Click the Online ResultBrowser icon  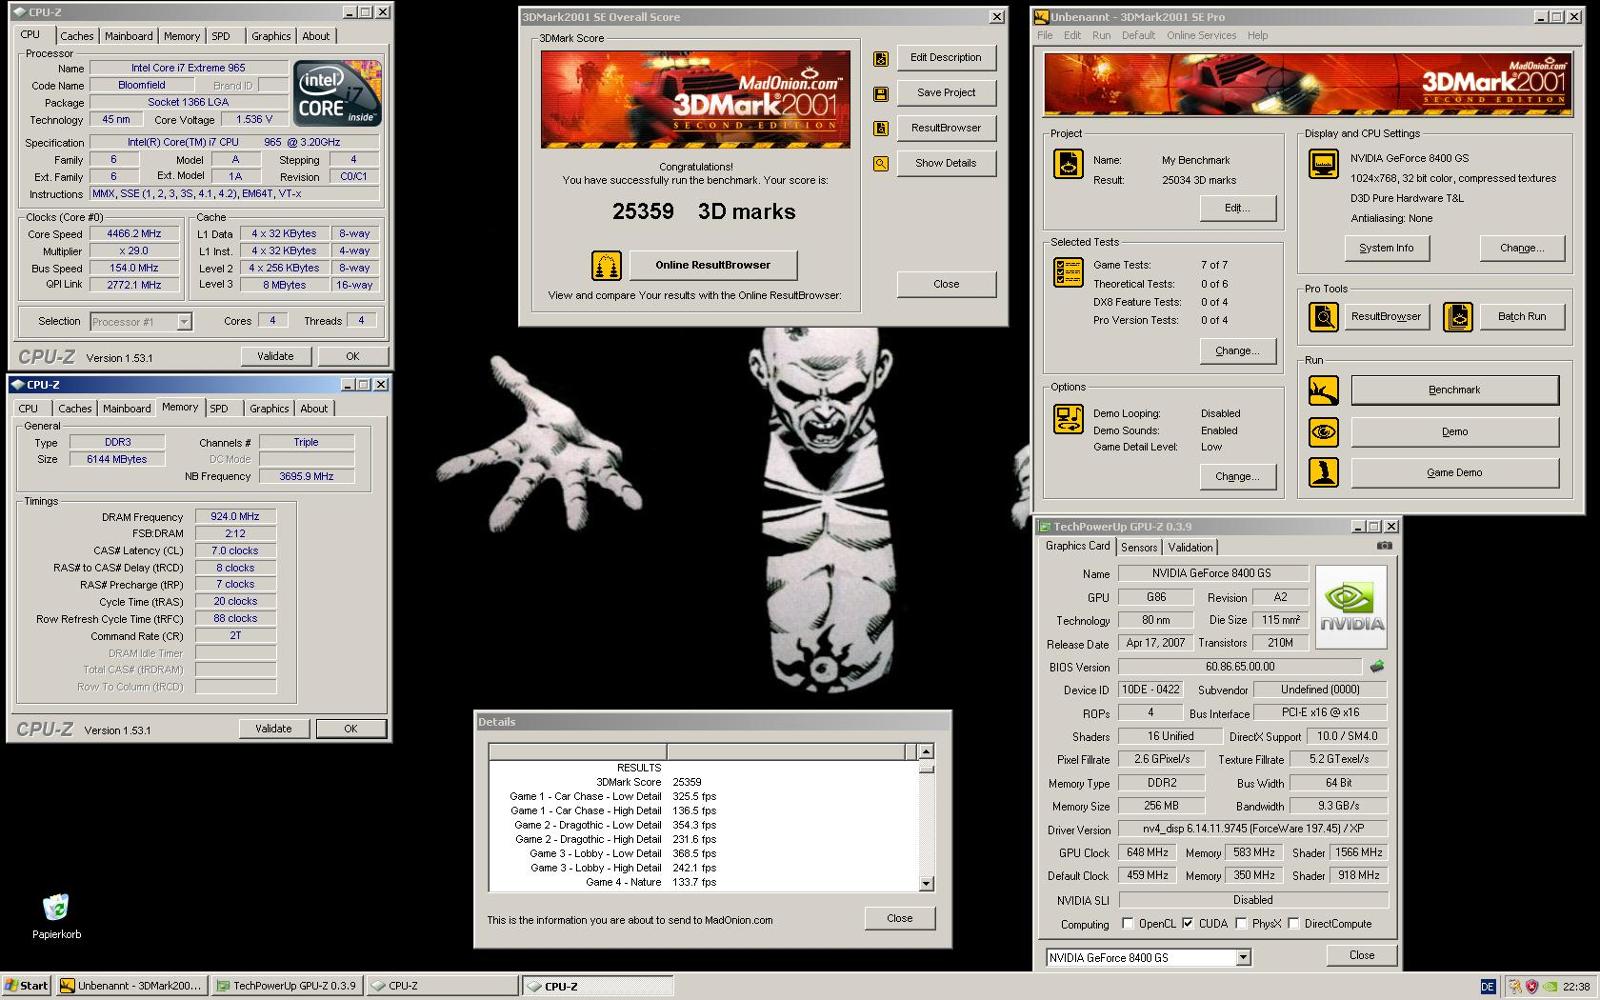pyautogui.click(x=606, y=265)
